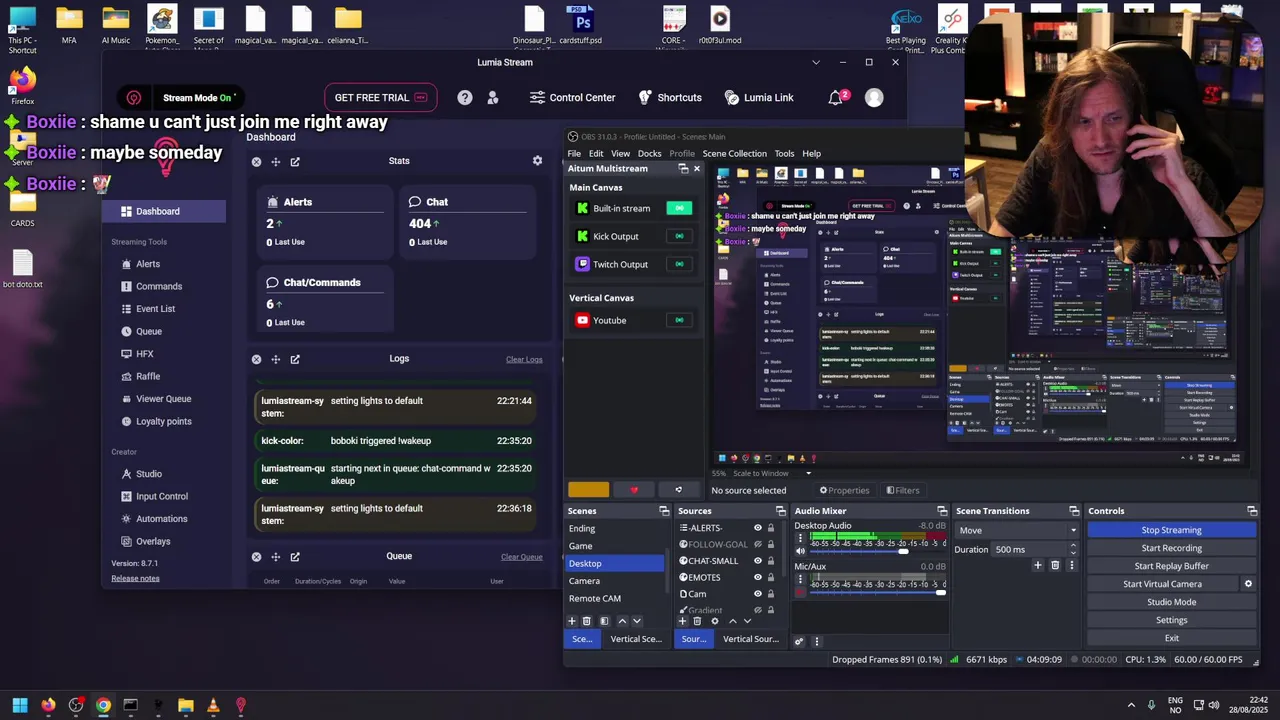Viewport: 1280px width, 720px height.
Task: Switch to the Vertical Sources tab
Action: pyautogui.click(x=751, y=639)
